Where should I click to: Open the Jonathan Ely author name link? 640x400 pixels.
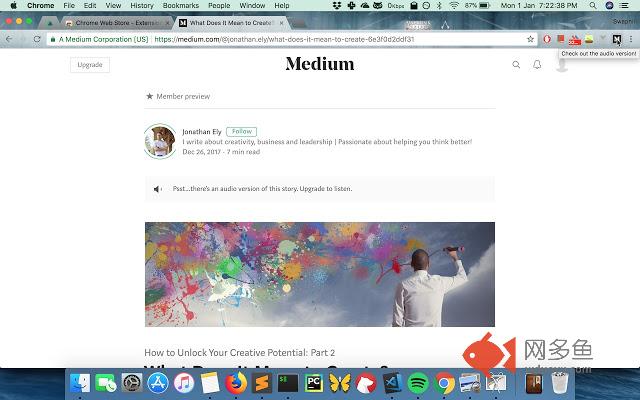[x=202, y=131]
